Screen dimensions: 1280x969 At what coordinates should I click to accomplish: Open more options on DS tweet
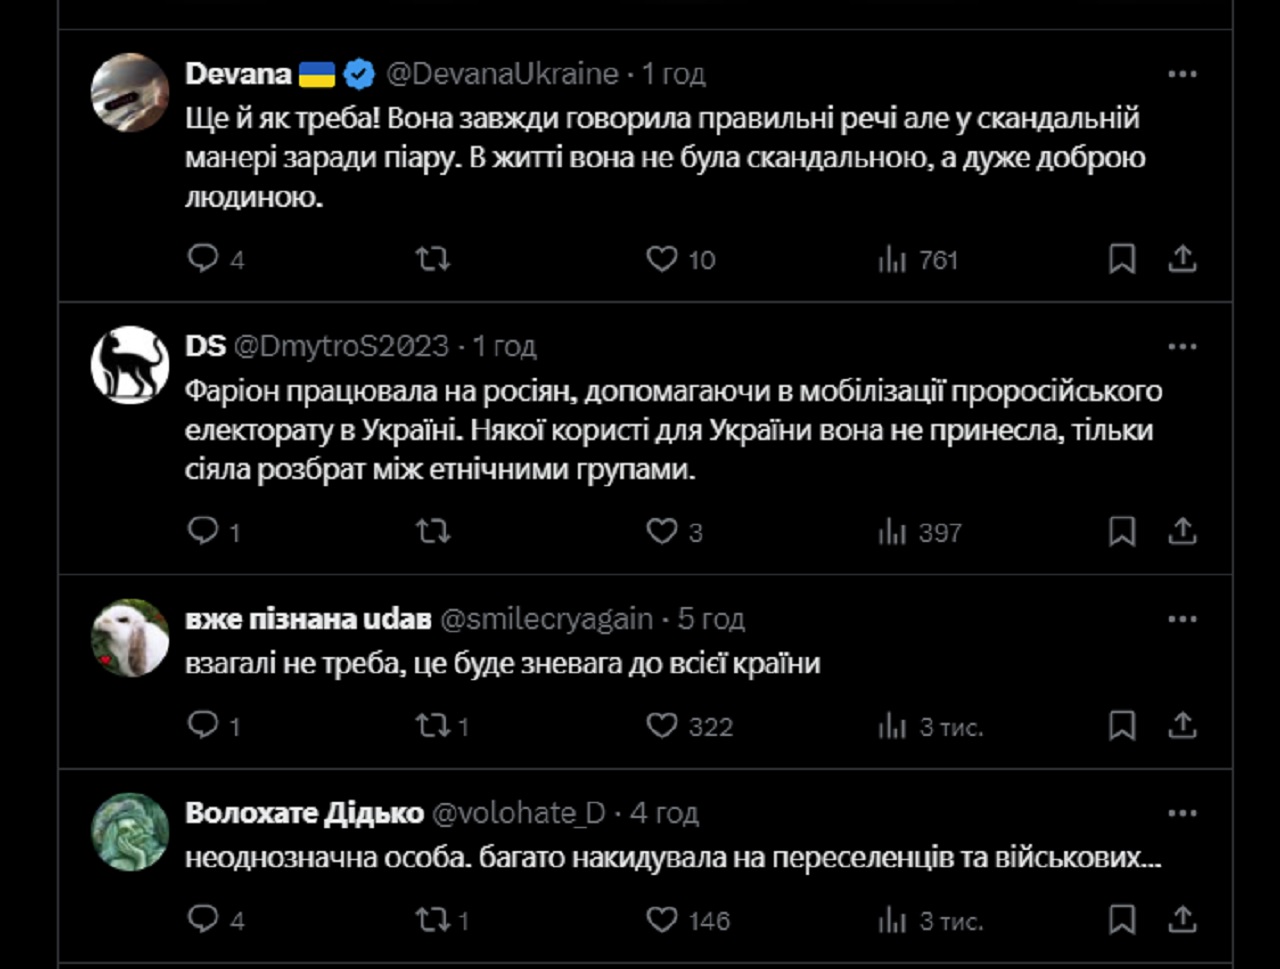click(x=1182, y=346)
